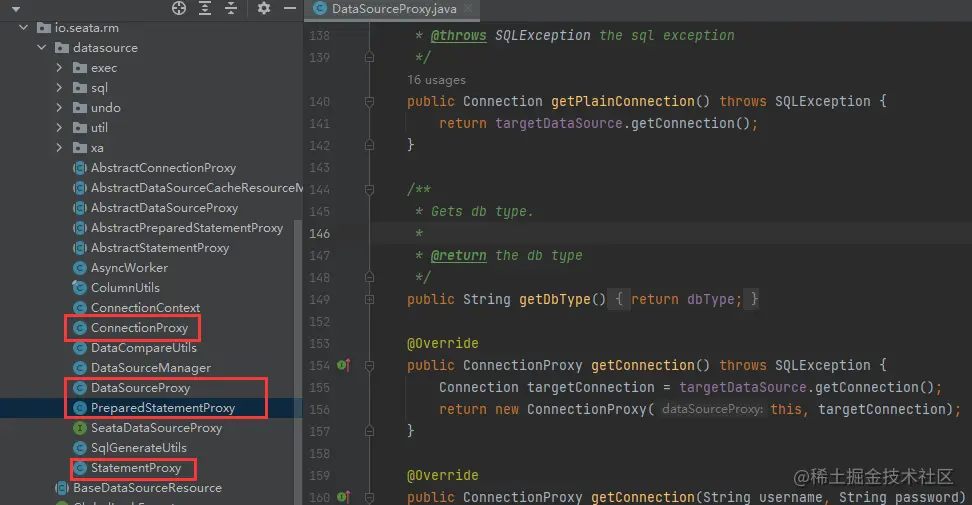
Task: Click the '16 usages' inlay hint
Action: point(436,80)
